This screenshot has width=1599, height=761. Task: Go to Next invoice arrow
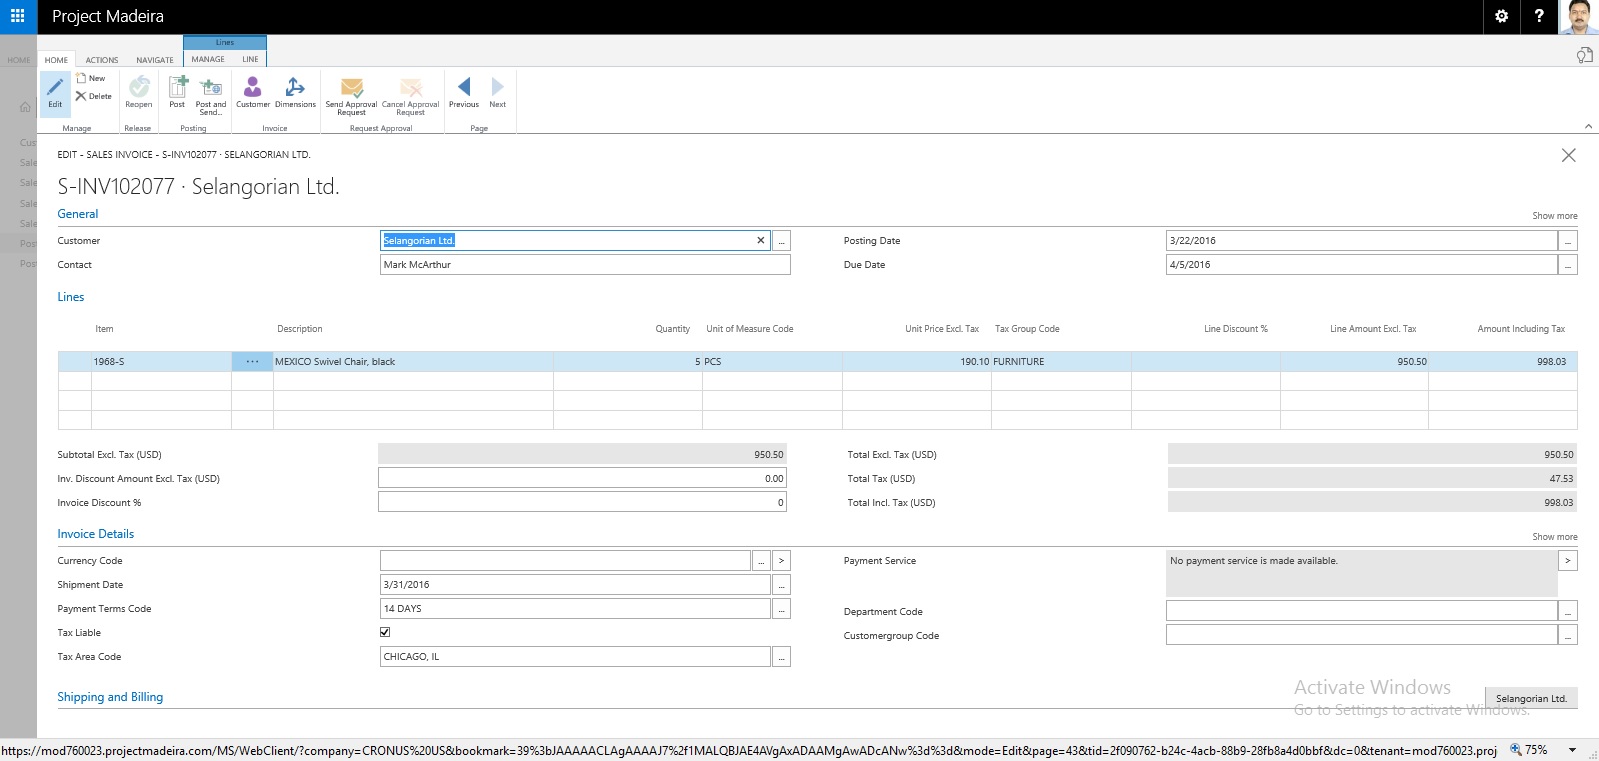point(497,88)
